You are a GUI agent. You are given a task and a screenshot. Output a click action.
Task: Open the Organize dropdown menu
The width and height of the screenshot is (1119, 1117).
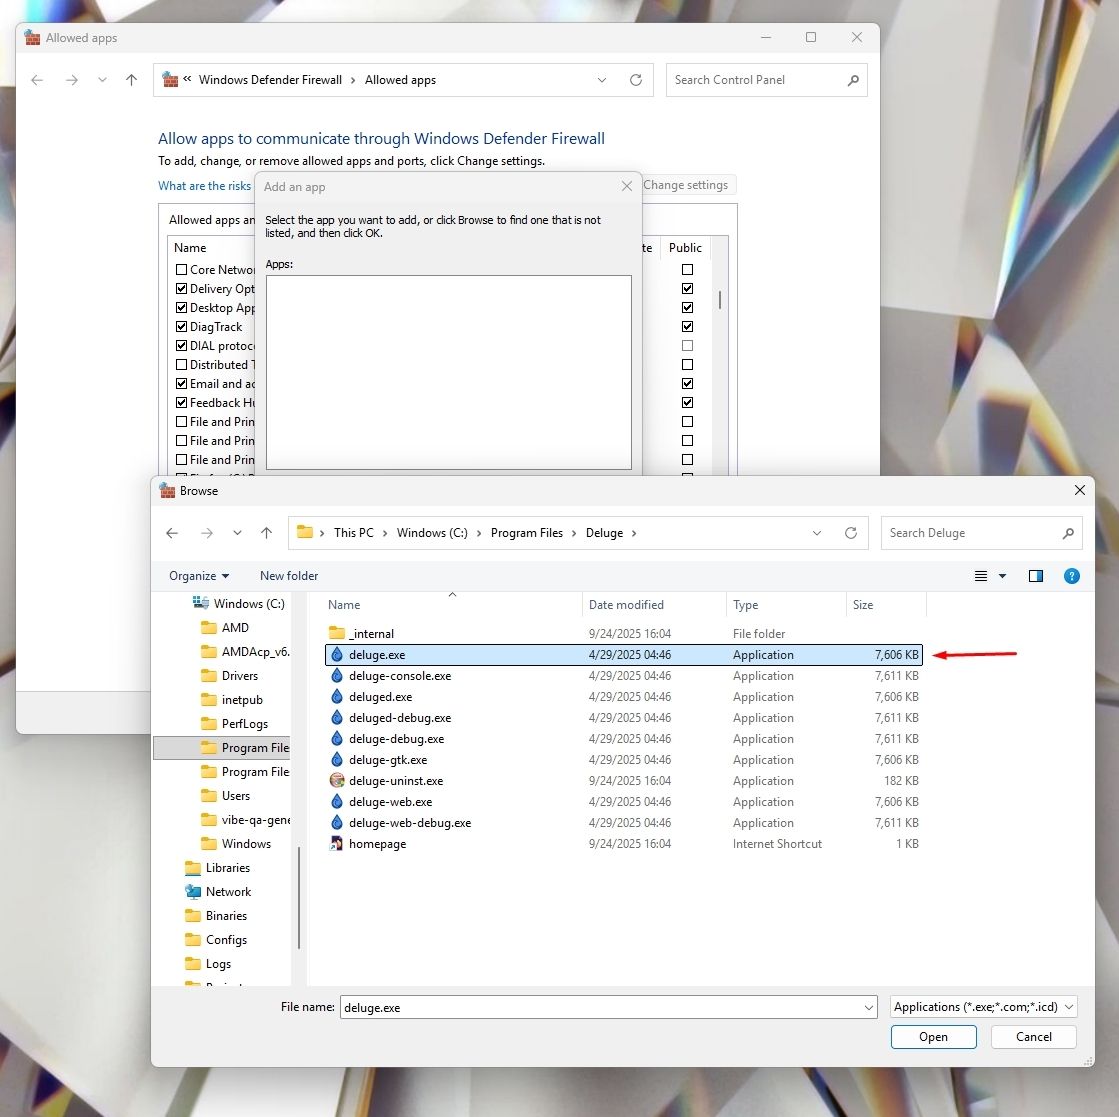click(197, 576)
